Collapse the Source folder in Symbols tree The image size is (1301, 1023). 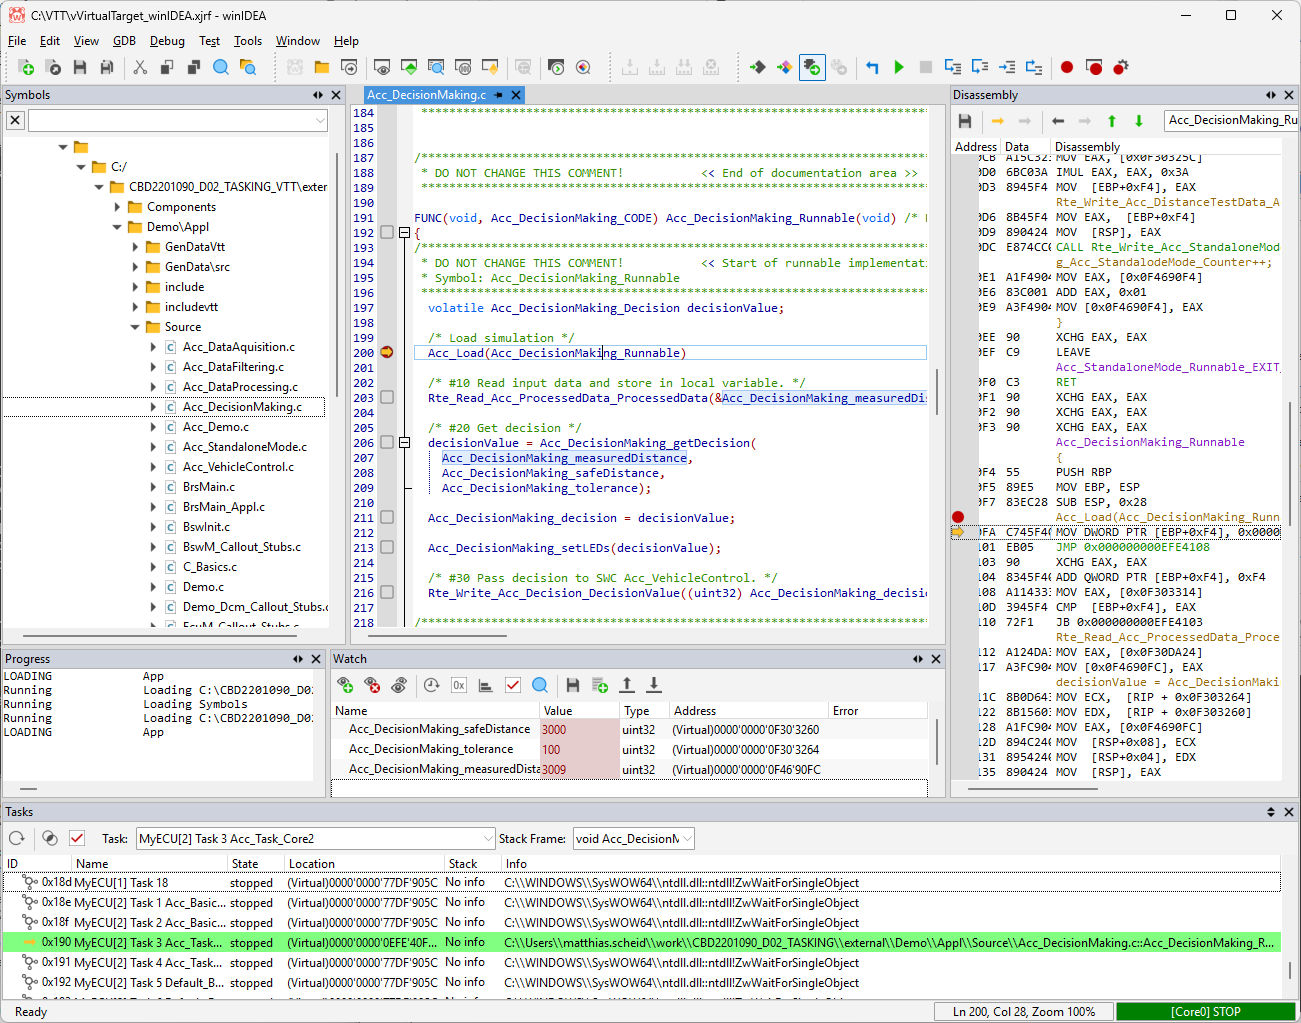(x=135, y=327)
